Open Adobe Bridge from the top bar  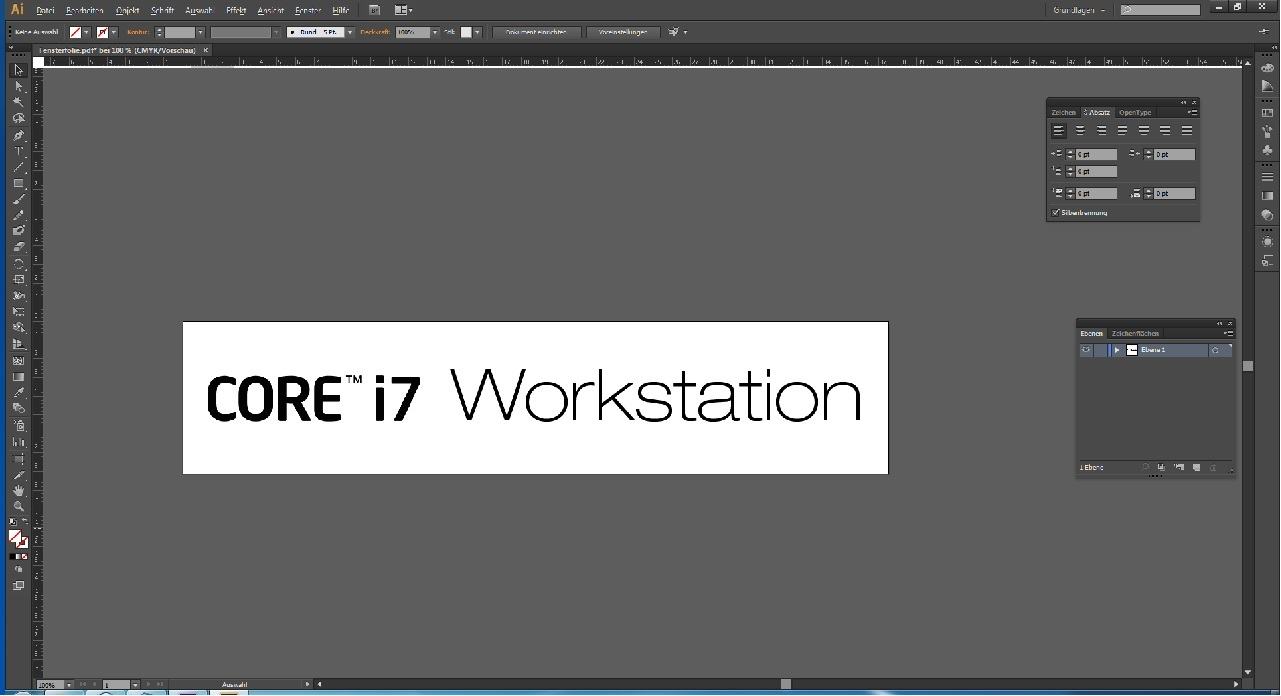[374, 10]
